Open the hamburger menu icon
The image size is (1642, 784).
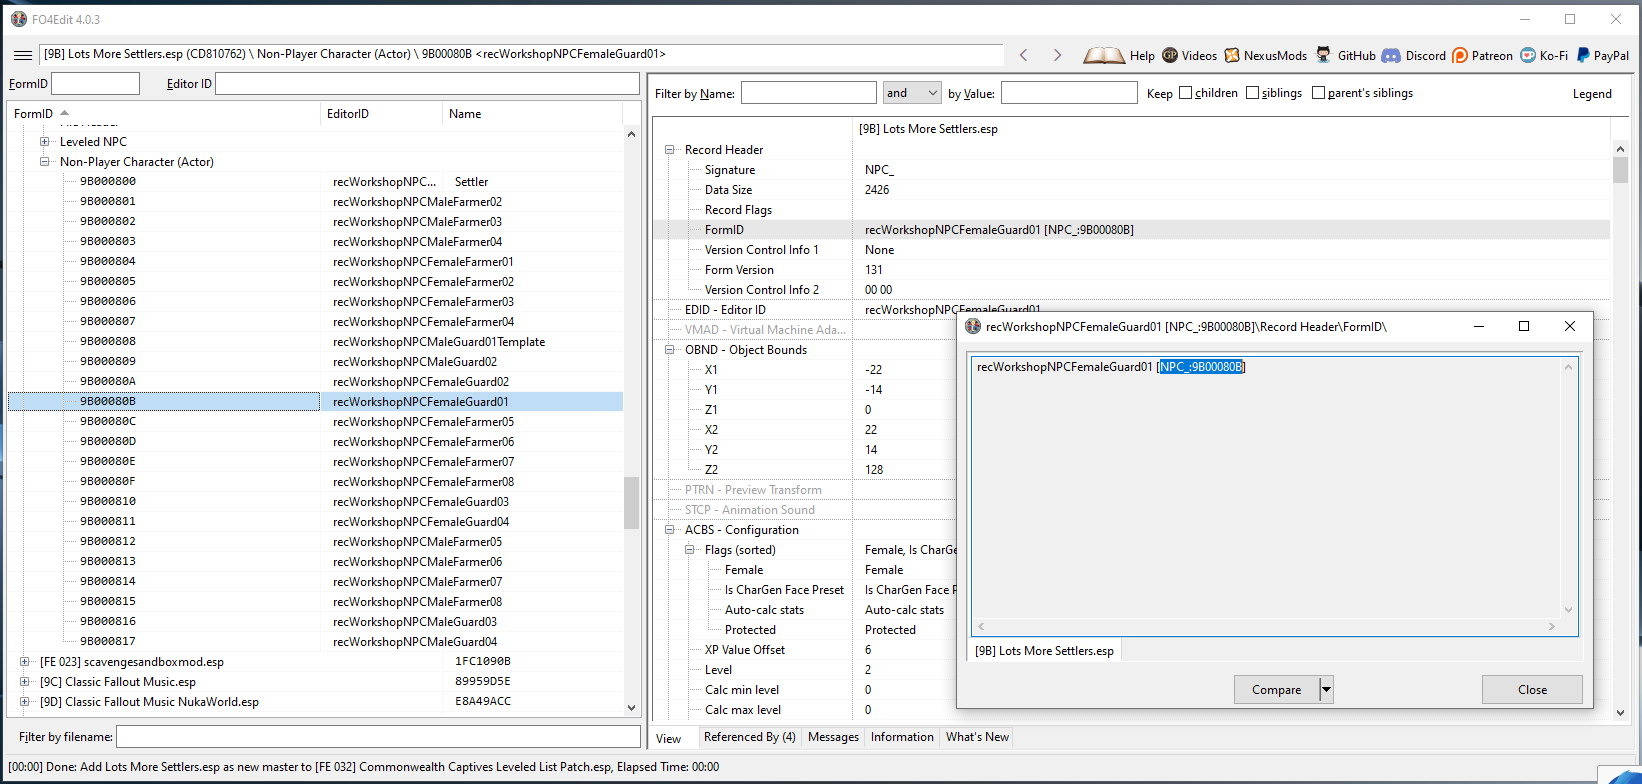coord(22,55)
